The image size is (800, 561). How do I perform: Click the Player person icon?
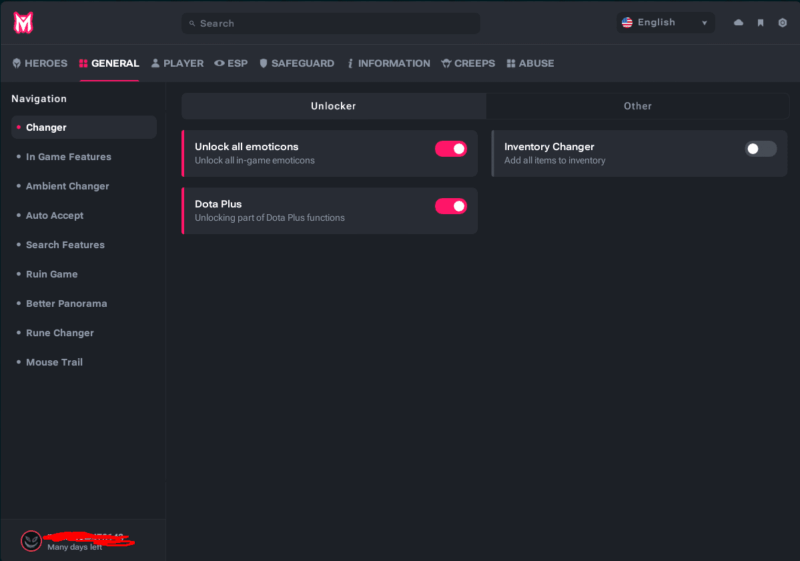(x=155, y=63)
